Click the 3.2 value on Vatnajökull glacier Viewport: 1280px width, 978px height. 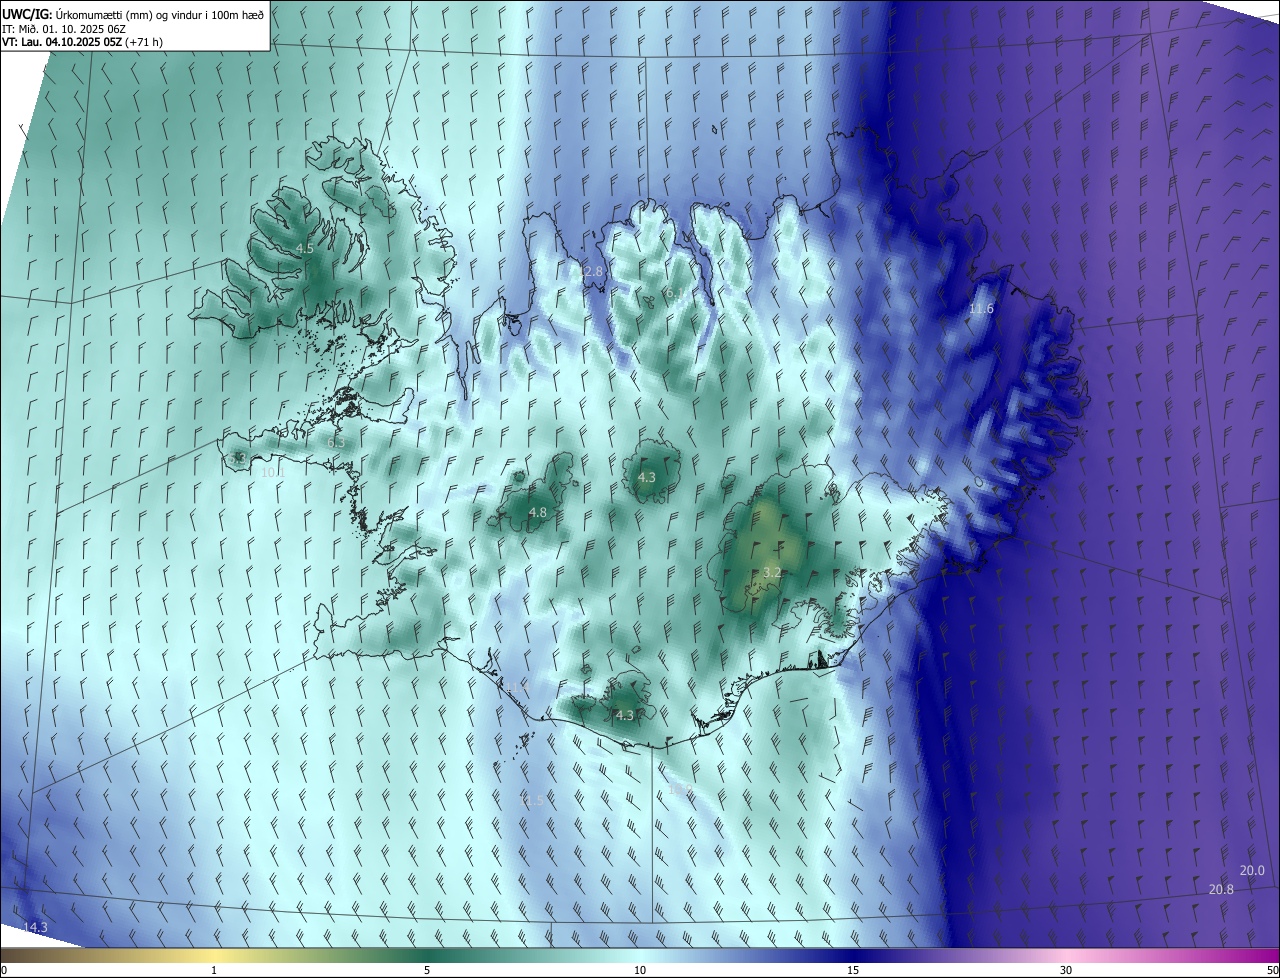click(x=771, y=573)
